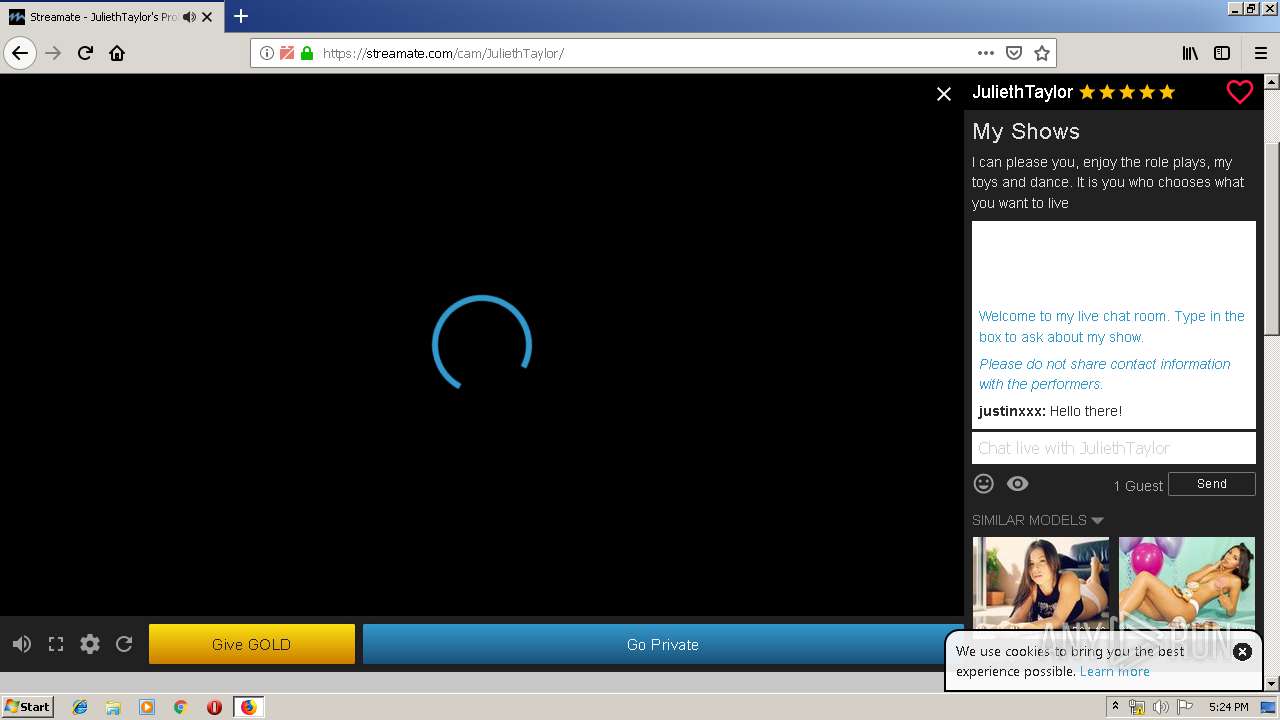Open the Windows Start button
The image size is (1280, 720).
coord(28,707)
